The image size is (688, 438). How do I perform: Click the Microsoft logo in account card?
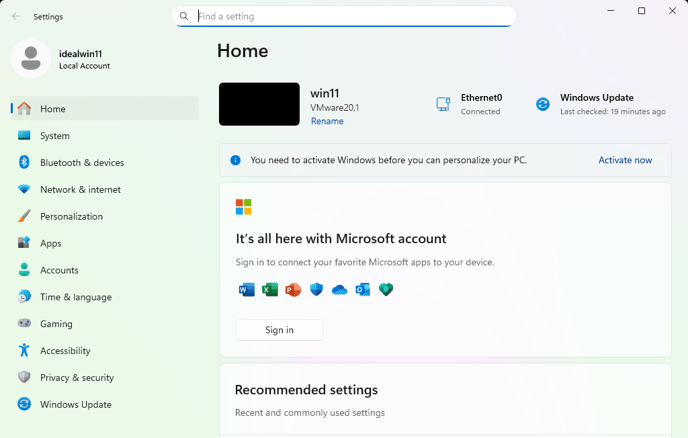click(244, 207)
